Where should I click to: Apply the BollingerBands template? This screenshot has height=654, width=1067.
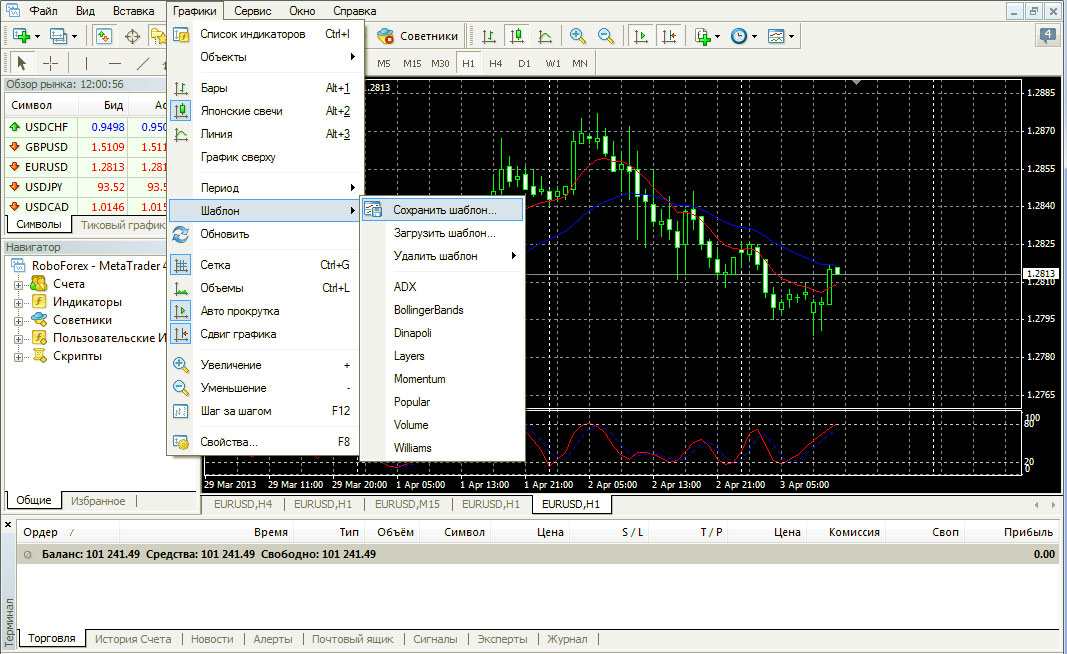(x=428, y=310)
